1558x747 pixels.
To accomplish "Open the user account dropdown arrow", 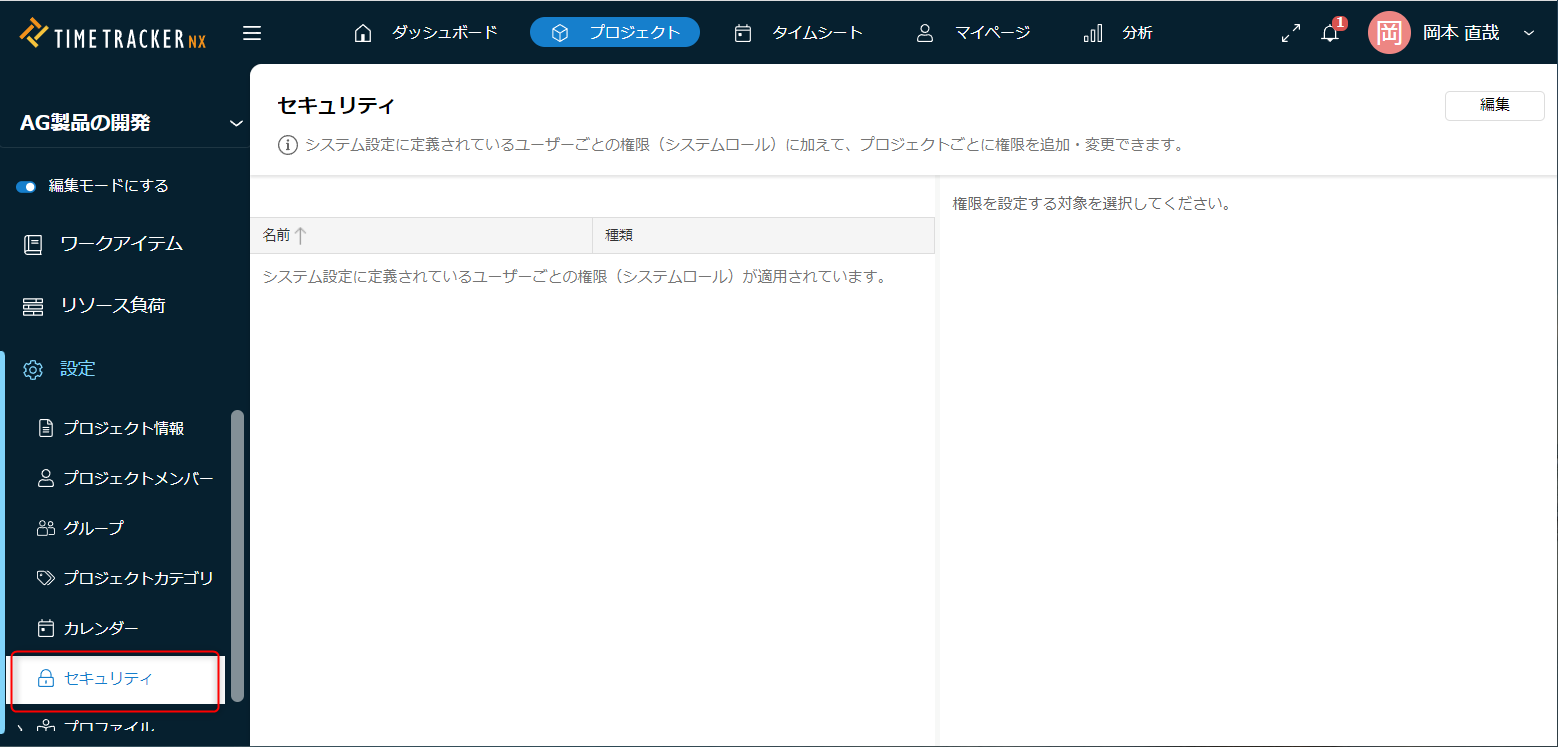I will point(1528,33).
